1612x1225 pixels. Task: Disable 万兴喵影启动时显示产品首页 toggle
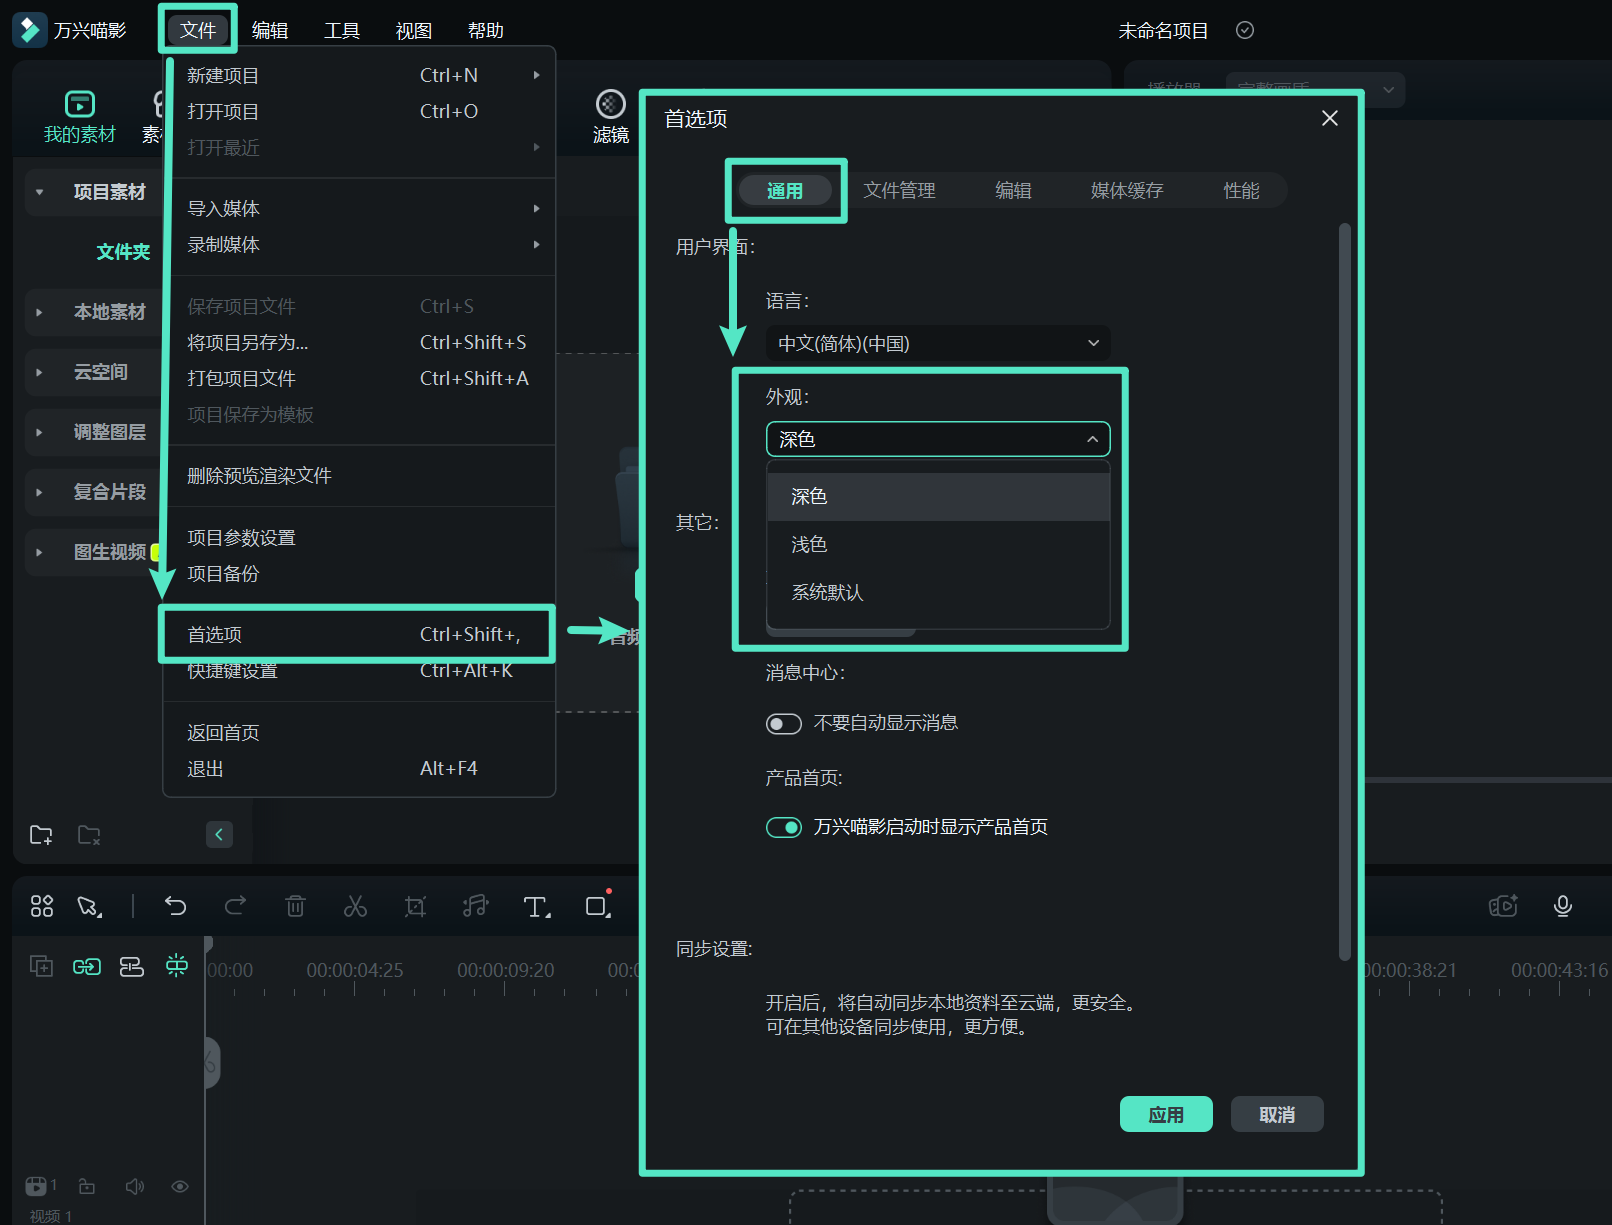tap(784, 827)
